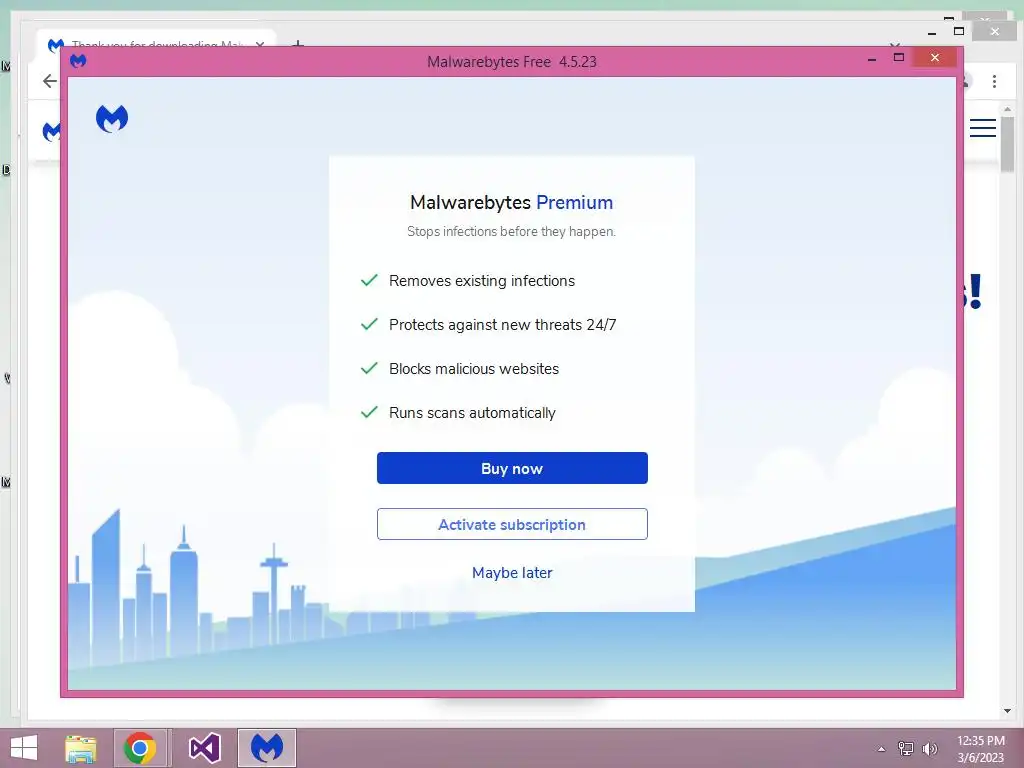Choose Maybe later link
The height and width of the screenshot is (768, 1024).
point(512,573)
